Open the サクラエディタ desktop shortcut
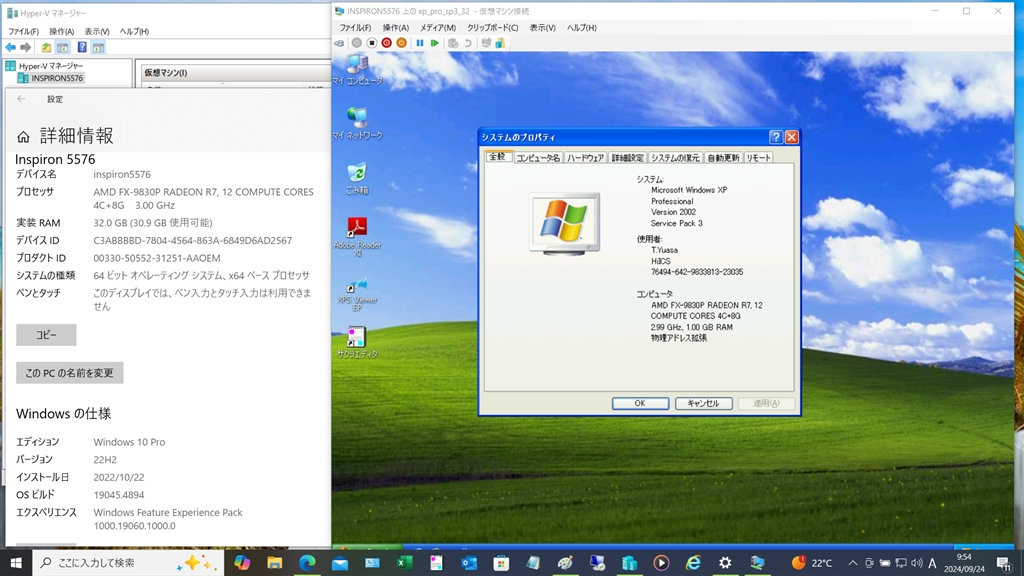Screen dimensions: 1024x576 point(357,337)
